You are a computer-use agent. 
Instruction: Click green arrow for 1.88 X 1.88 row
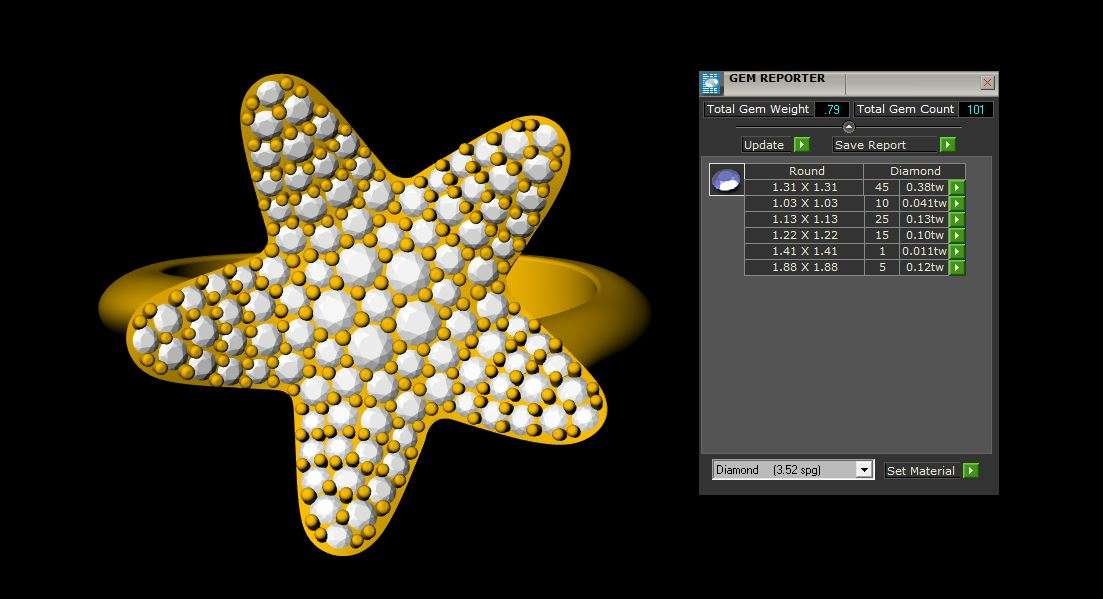click(957, 267)
